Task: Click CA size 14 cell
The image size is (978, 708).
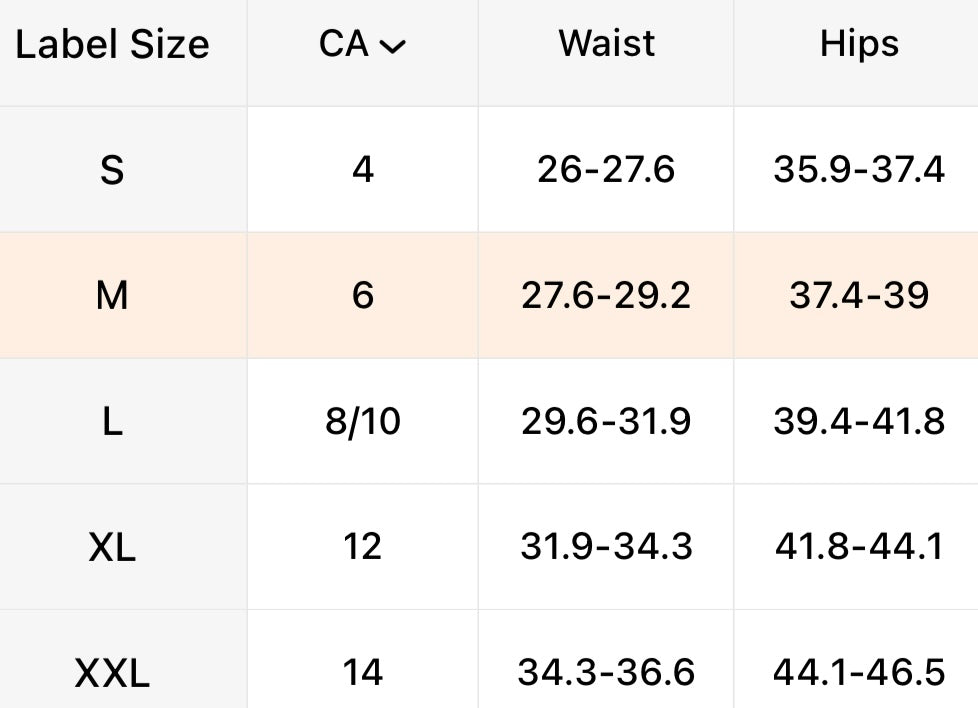Action: pyautogui.click(x=363, y=673)
